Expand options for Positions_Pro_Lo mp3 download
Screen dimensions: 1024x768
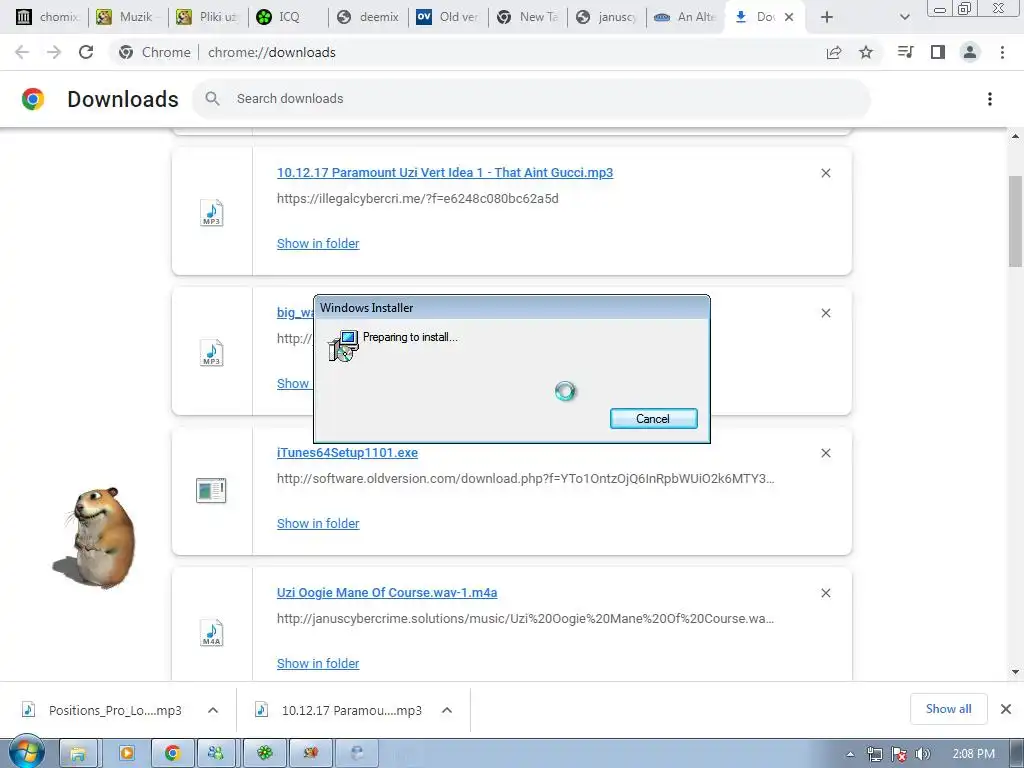pos(213,710)
